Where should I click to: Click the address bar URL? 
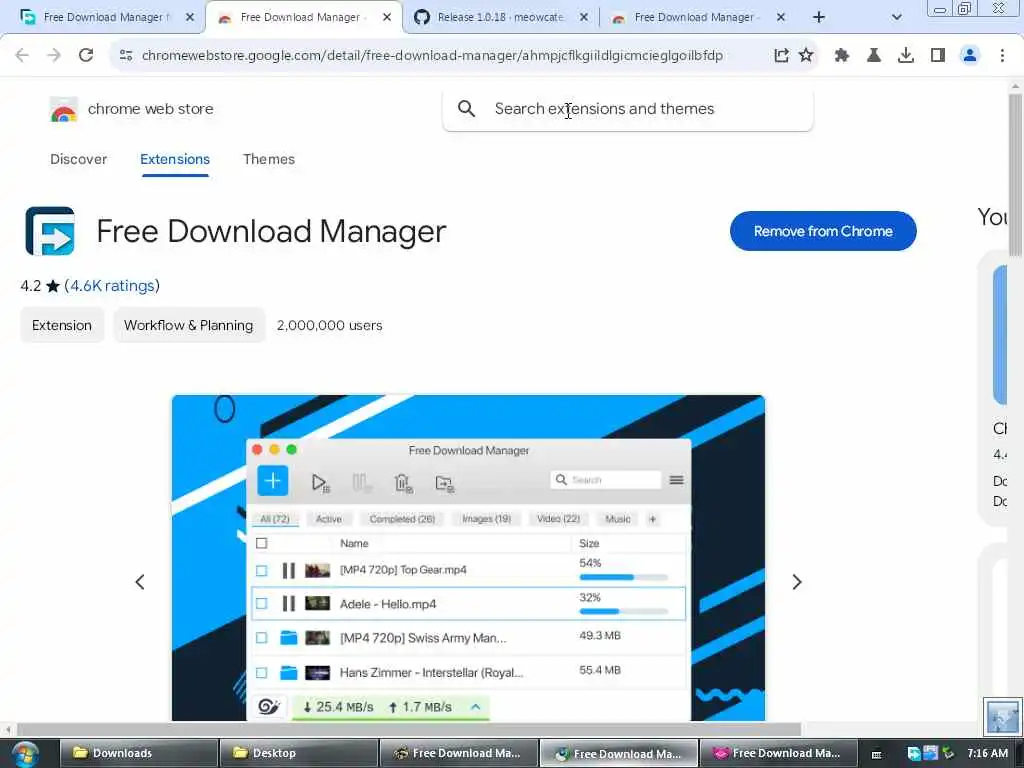point(432,56)
